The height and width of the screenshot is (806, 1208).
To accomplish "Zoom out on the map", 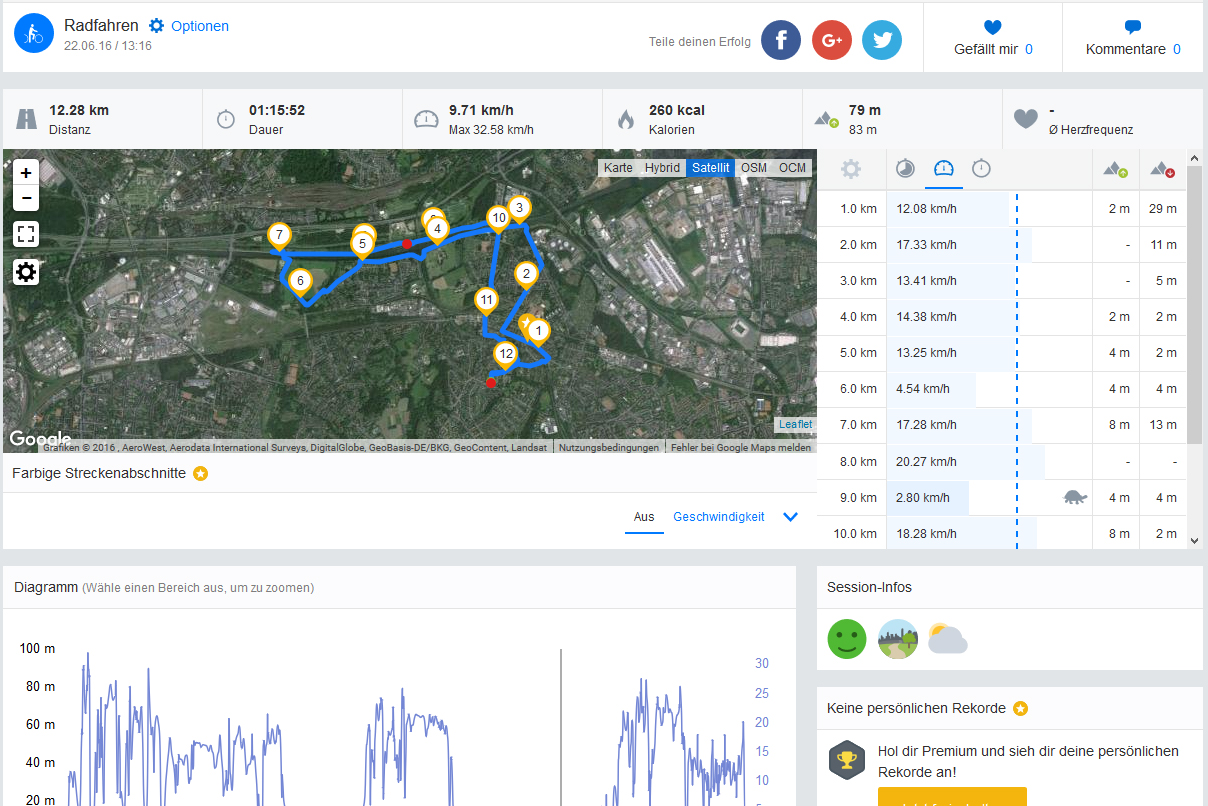I will pyautogui.click(x=26, y=198).
